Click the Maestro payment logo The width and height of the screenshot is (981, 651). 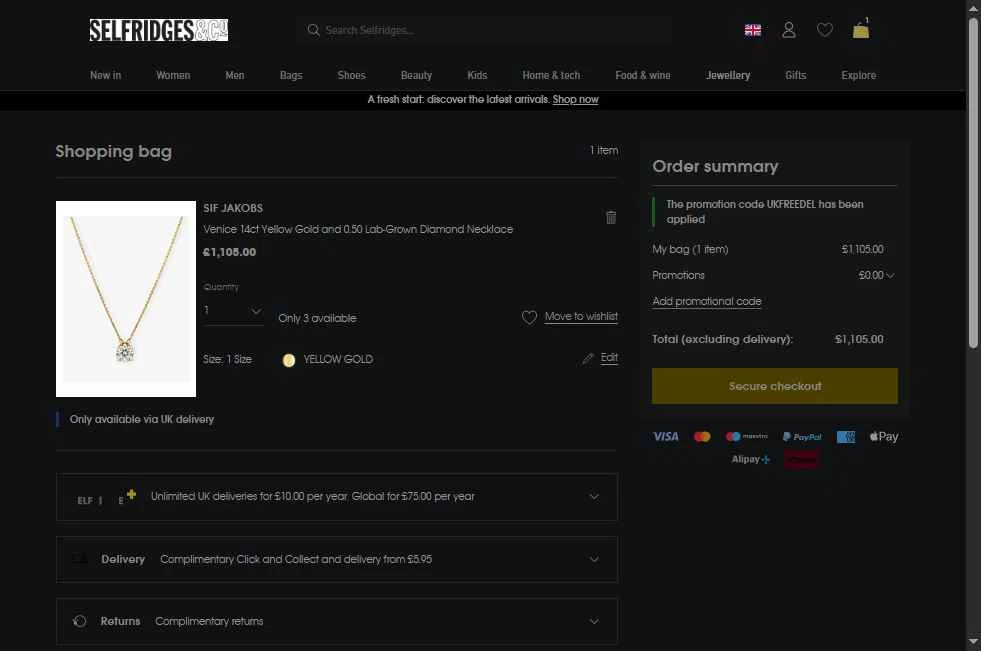[x=746, y=437]
